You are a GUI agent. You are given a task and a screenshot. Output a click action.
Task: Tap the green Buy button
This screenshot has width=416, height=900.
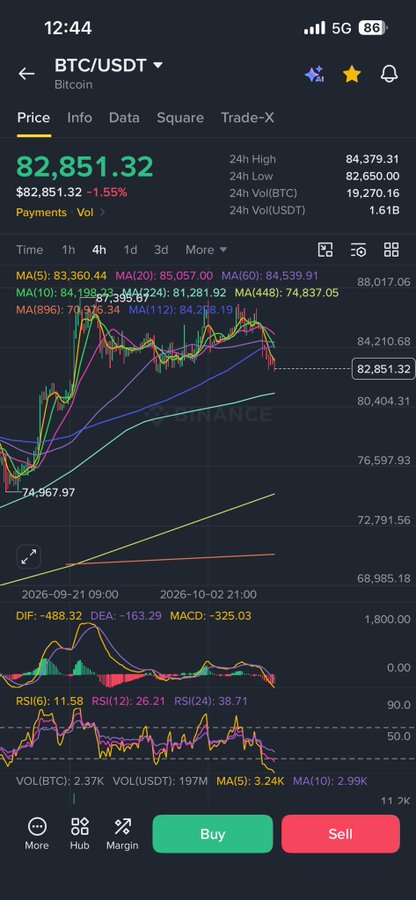(212, 833)
